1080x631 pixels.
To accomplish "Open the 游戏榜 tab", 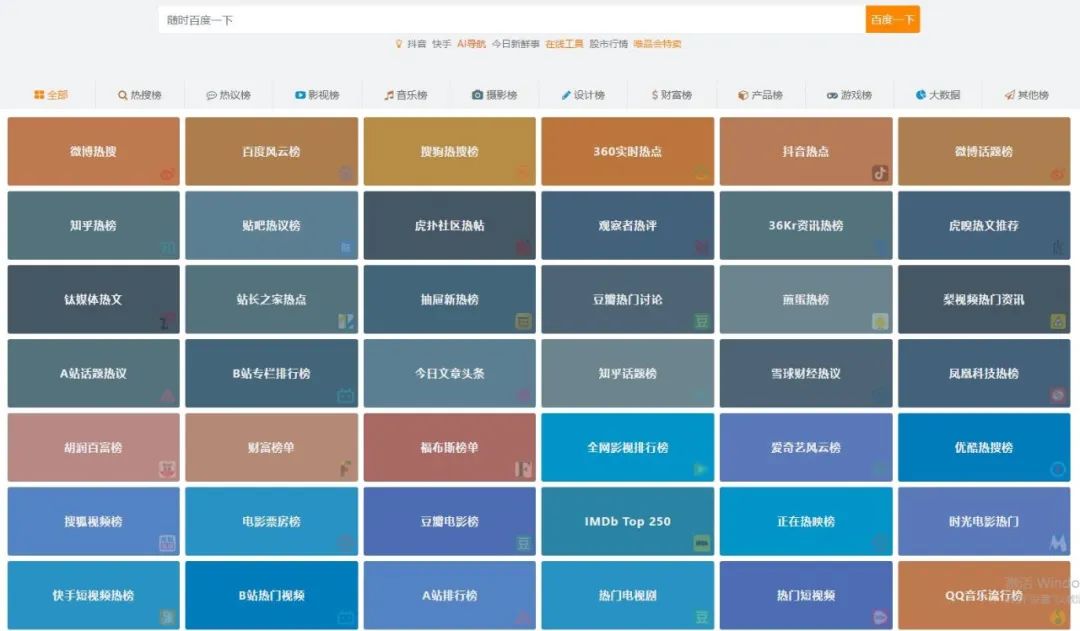I will tap(849, 95).
